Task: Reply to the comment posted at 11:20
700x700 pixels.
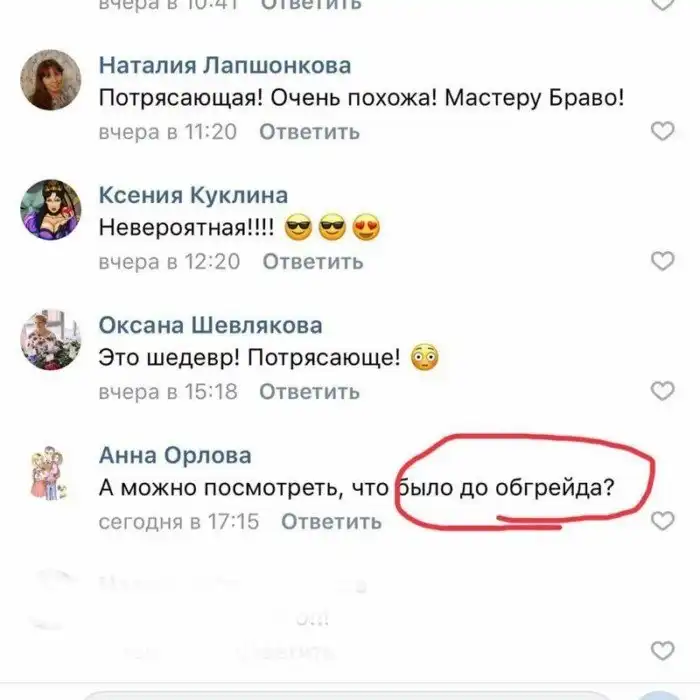Action: coord(309,132)
